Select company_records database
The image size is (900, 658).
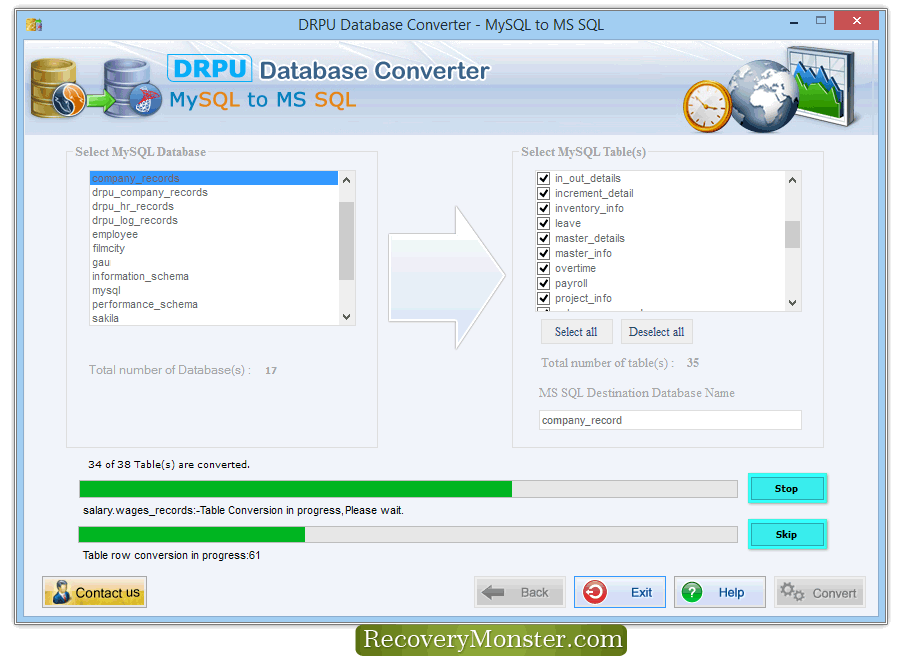coord(214,178)
